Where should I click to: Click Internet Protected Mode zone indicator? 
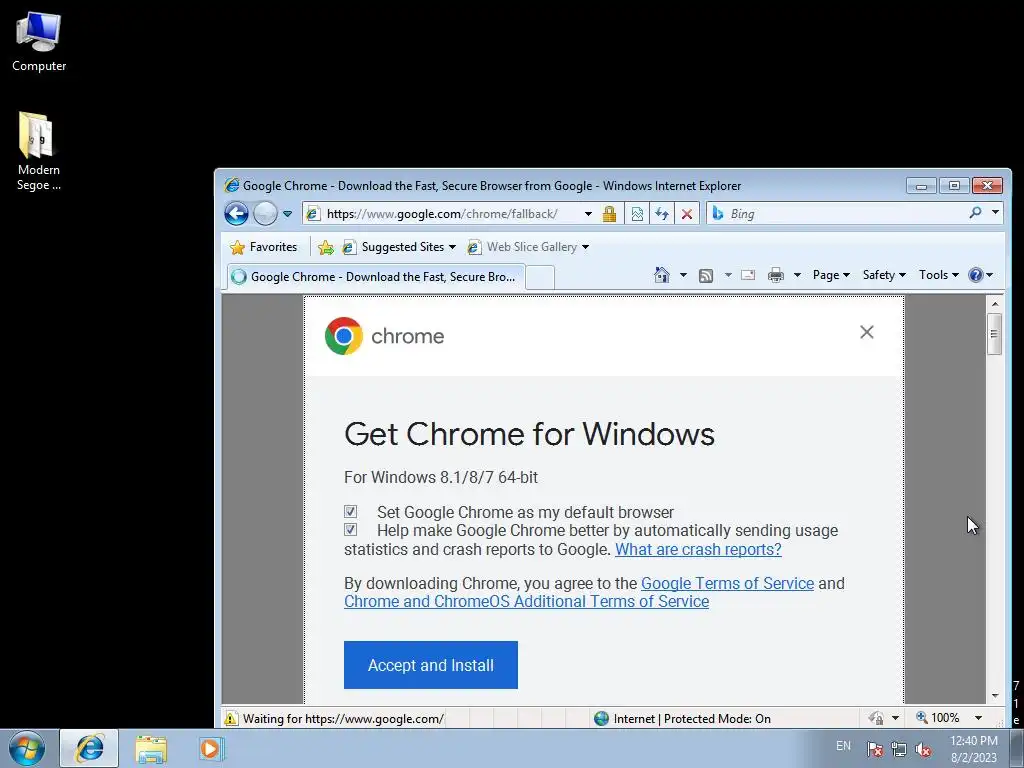(682, 718)
